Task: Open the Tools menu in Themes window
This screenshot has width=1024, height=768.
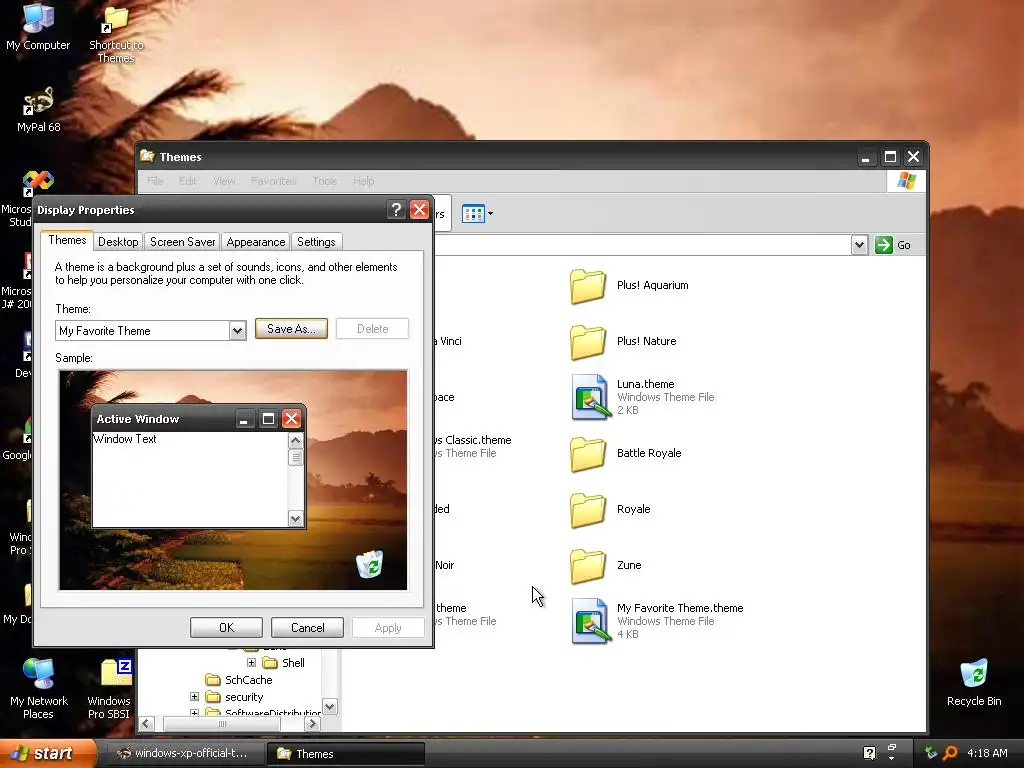Action: (325, 182)
